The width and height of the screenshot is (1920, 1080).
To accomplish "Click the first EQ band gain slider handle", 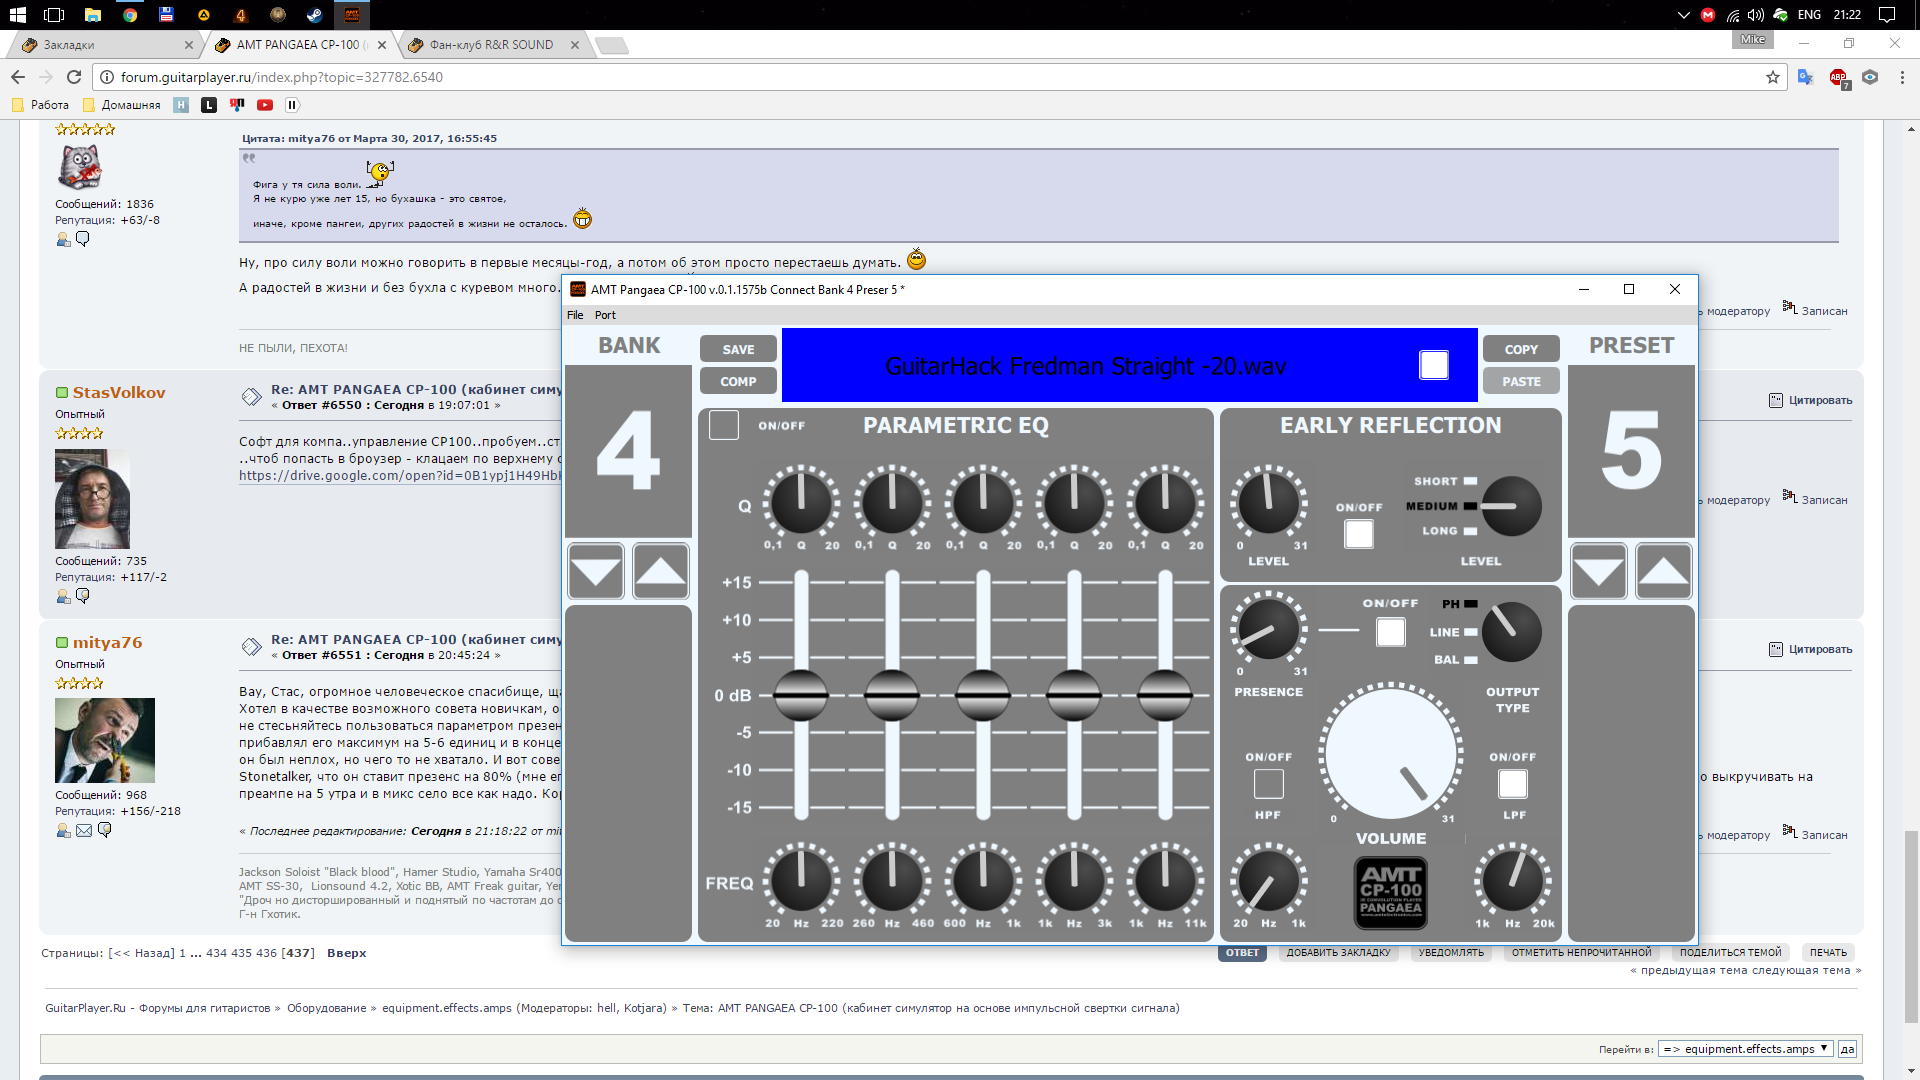I will (x=801, y=695).
